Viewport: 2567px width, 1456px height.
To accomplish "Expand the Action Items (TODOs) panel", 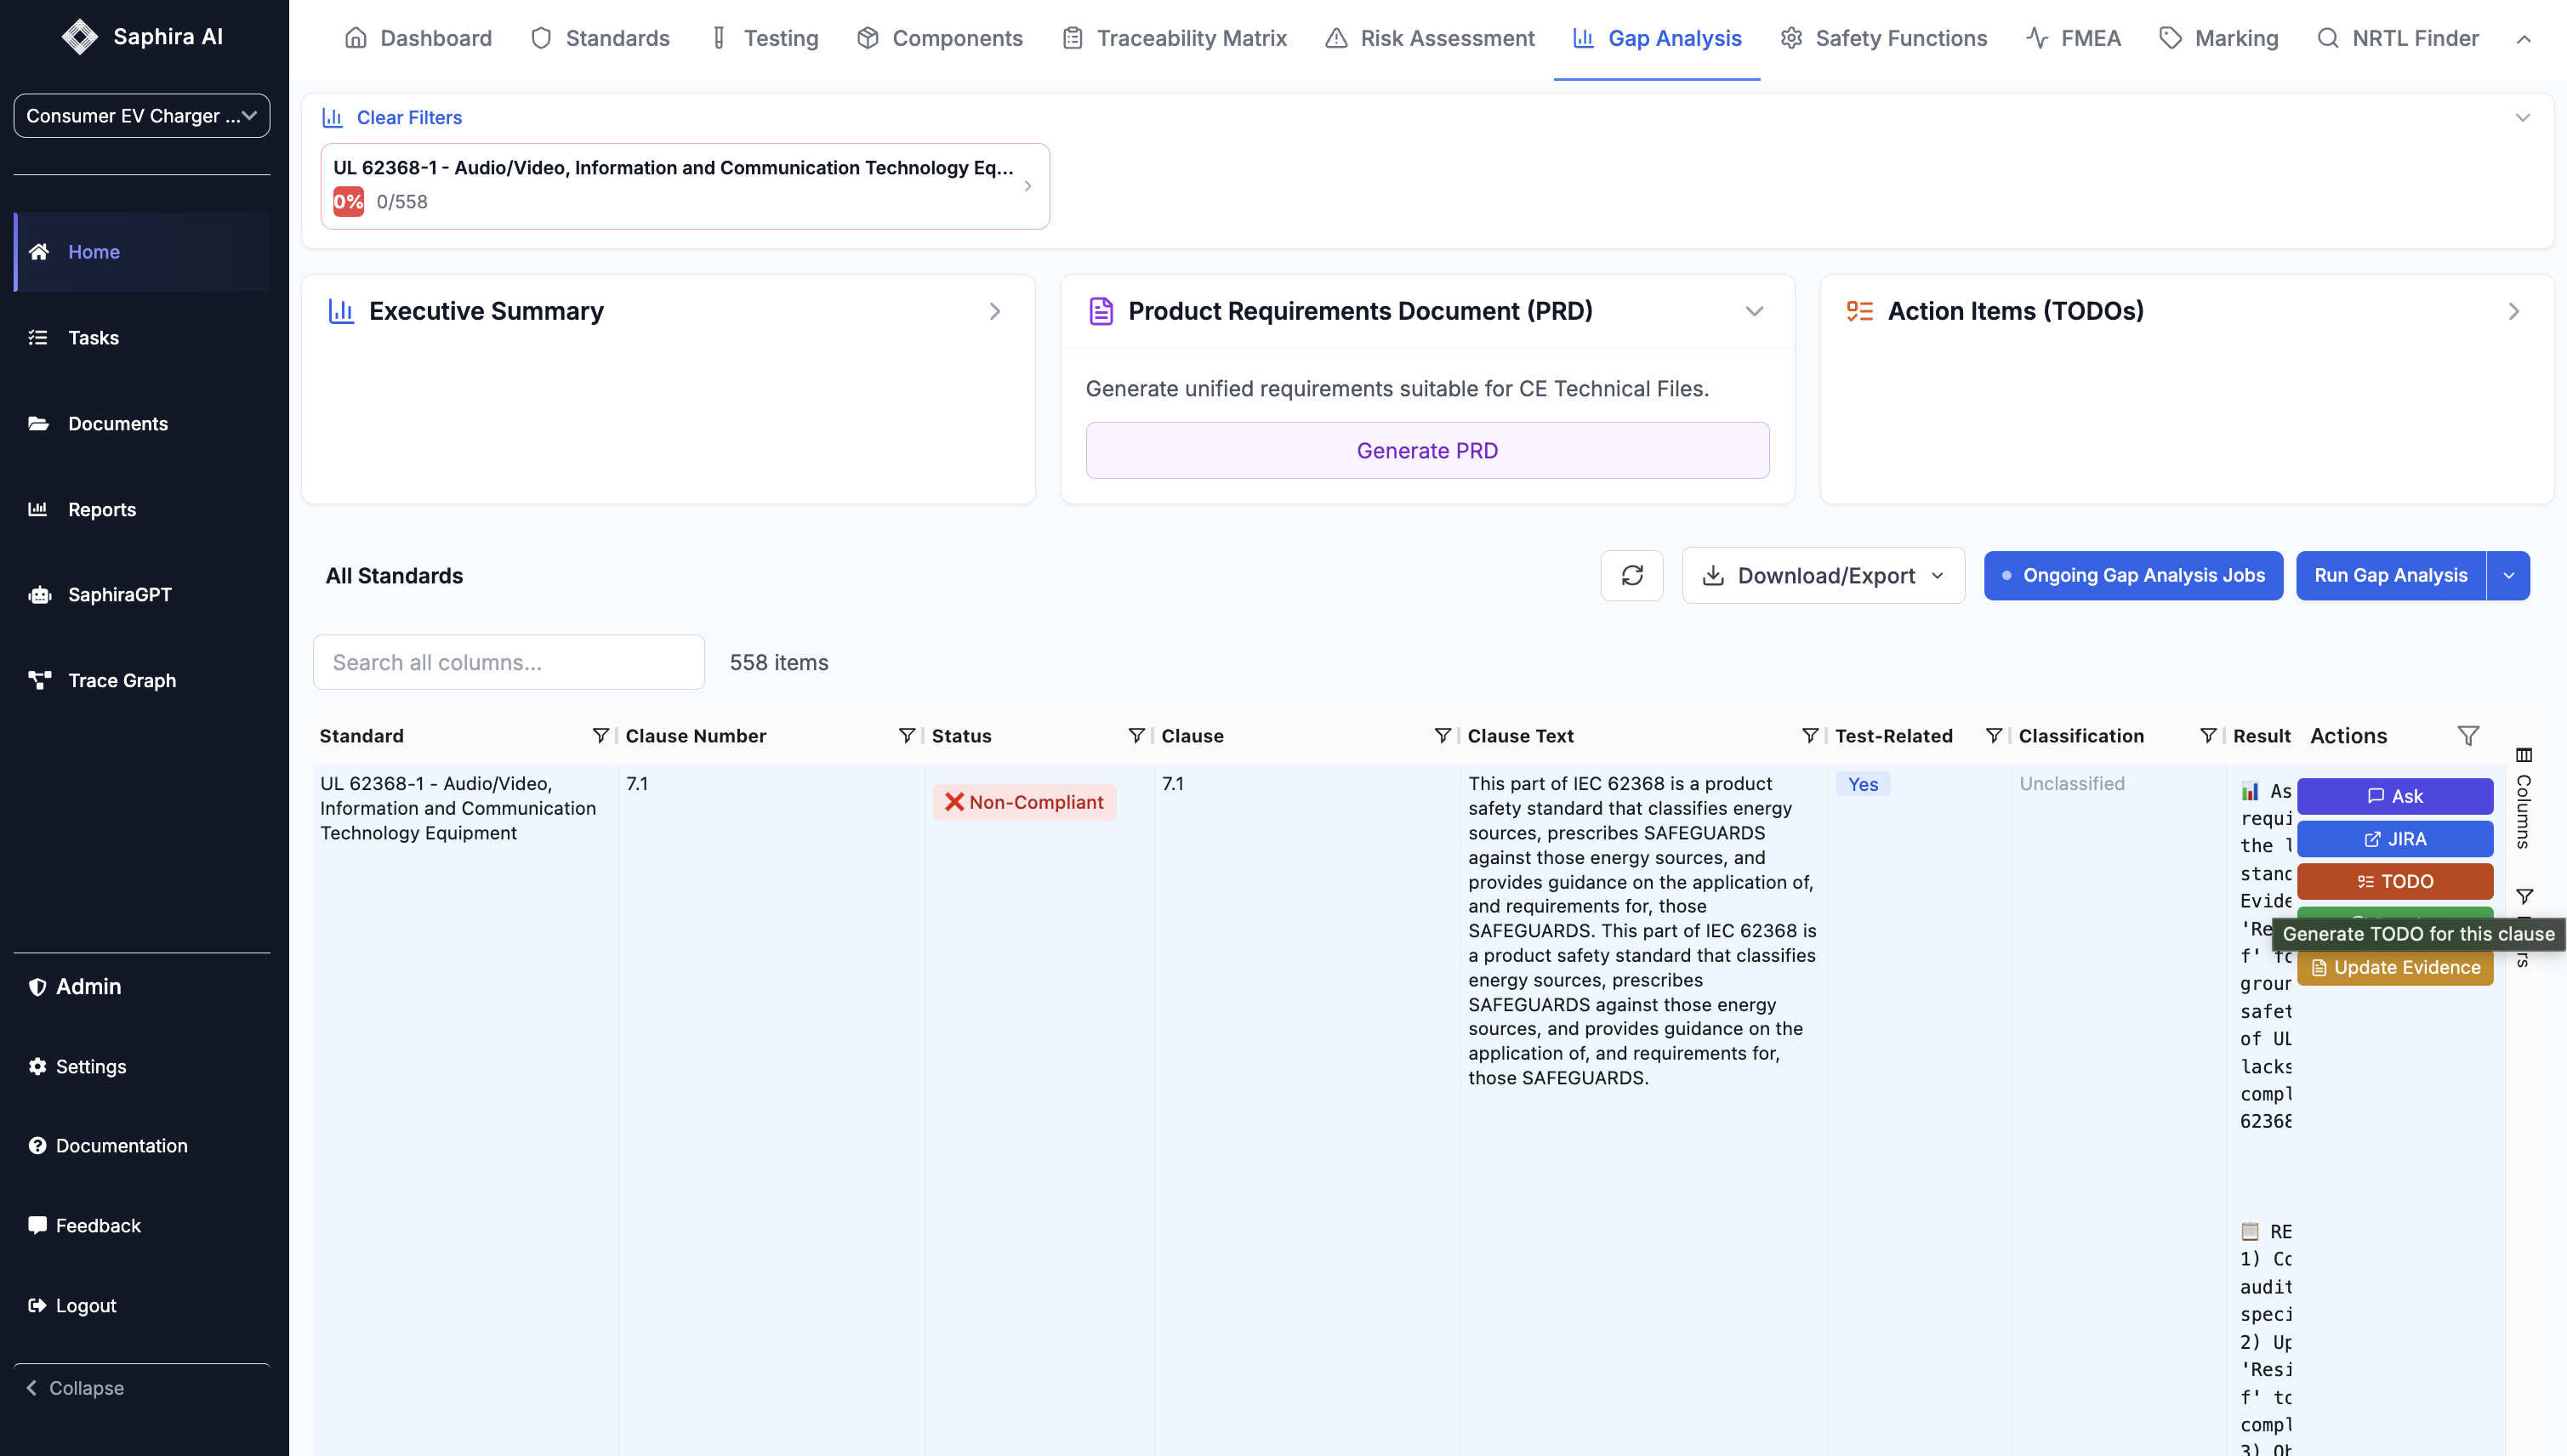I will click(2513, 311).
